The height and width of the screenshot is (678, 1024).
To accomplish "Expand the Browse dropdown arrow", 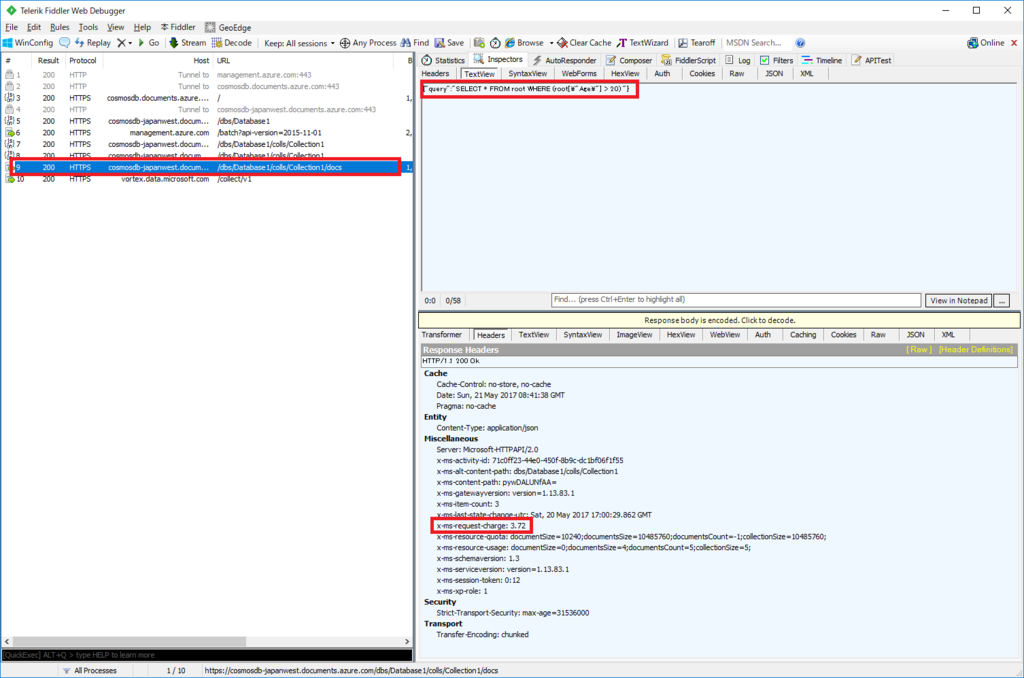I will click(551, 43).
